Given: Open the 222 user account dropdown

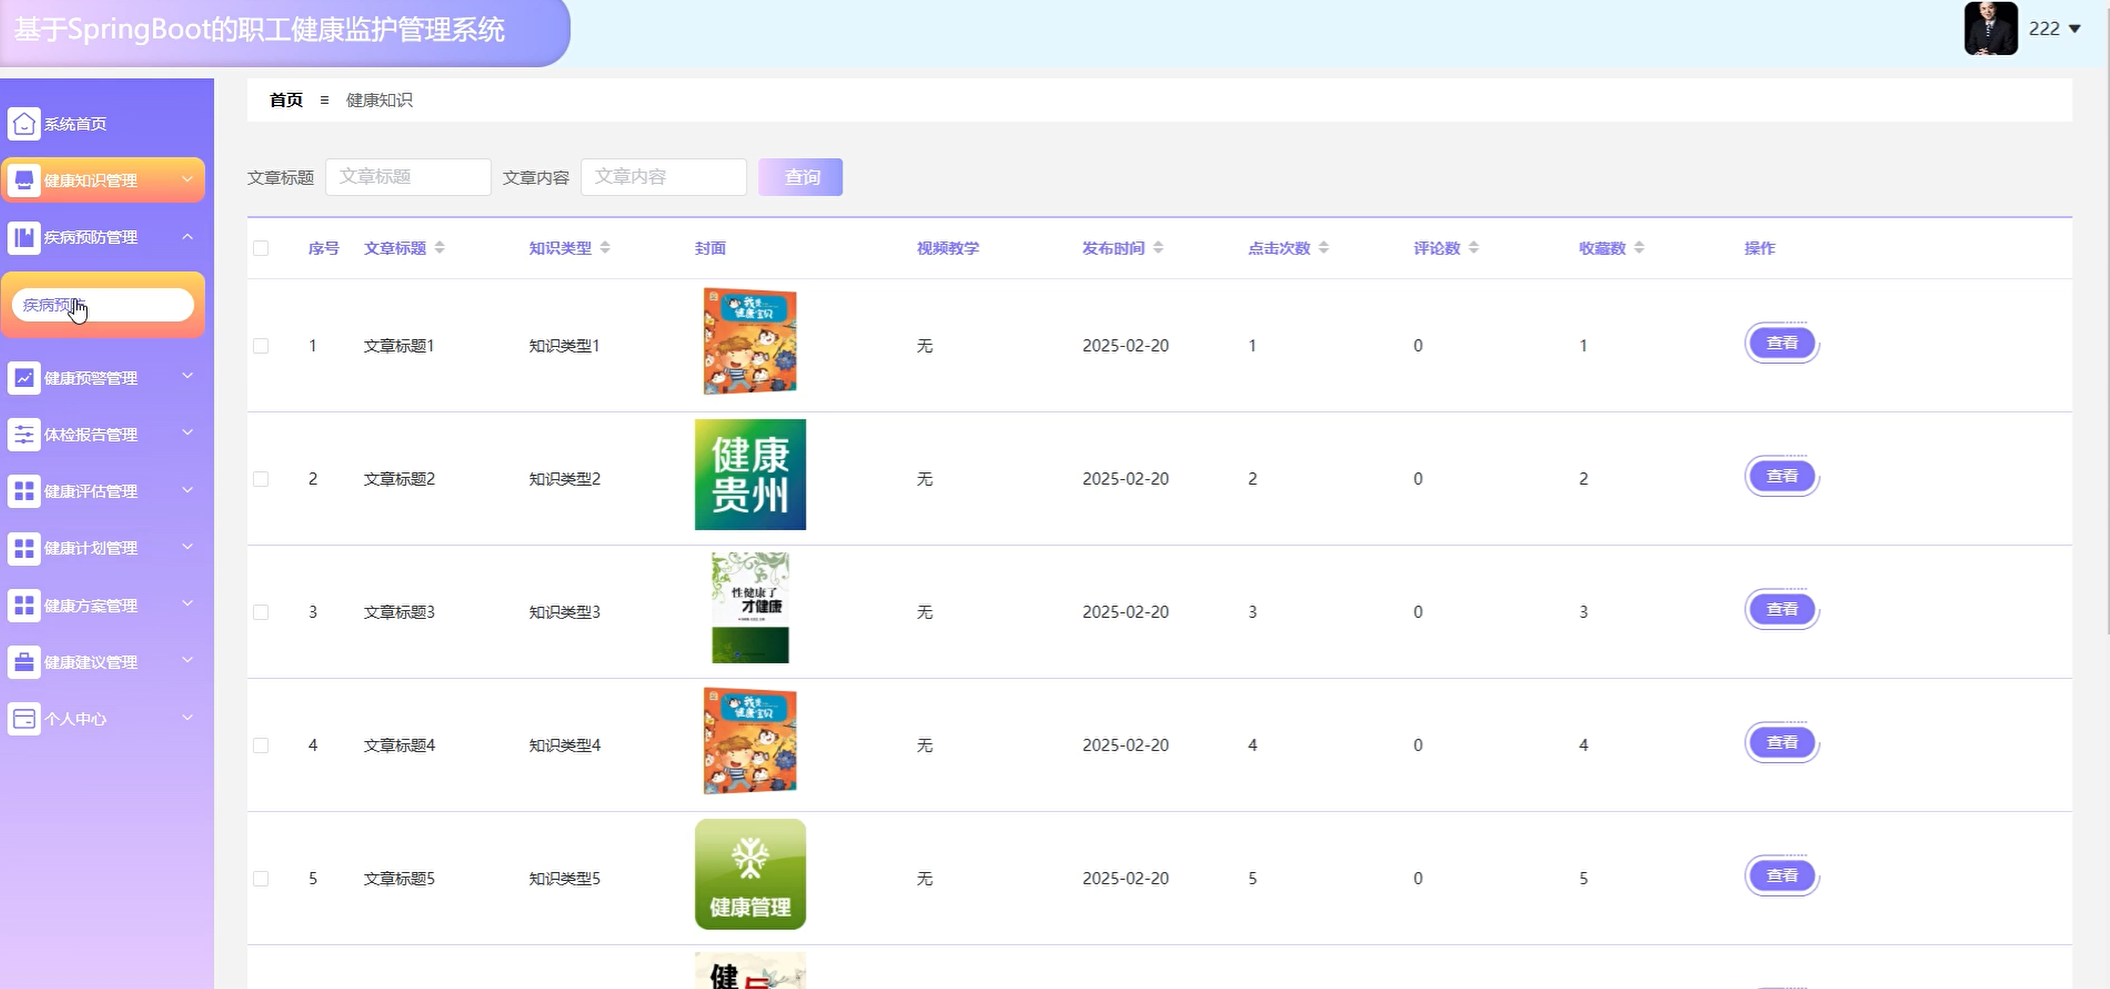Looking at the screenshot, I should click(2051, 29).
